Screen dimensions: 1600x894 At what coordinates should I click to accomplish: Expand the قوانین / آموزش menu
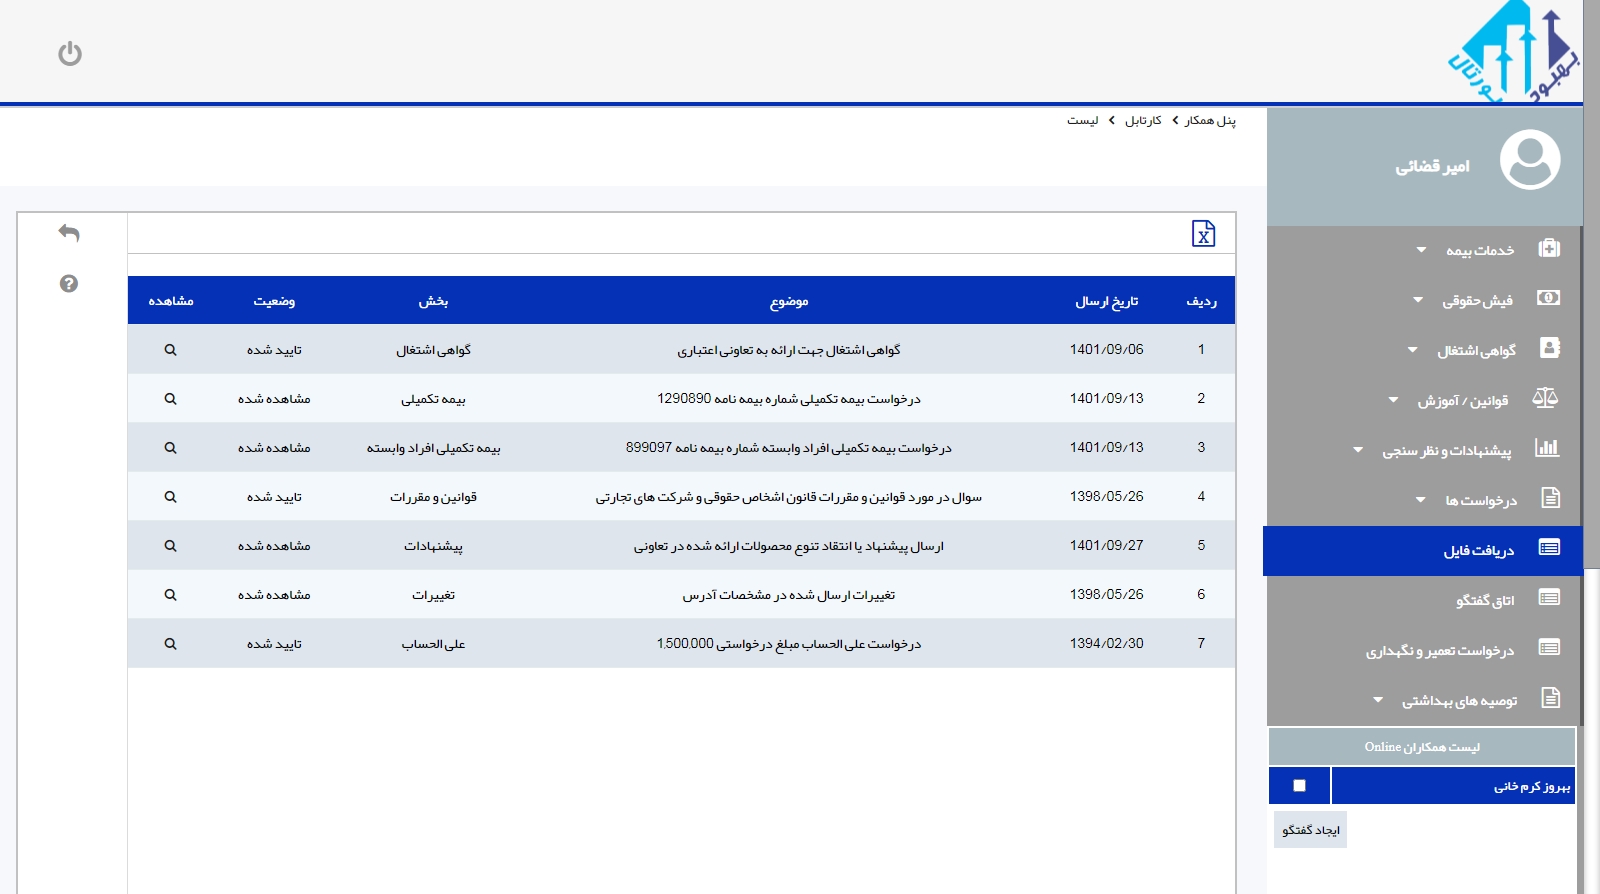1462,400
